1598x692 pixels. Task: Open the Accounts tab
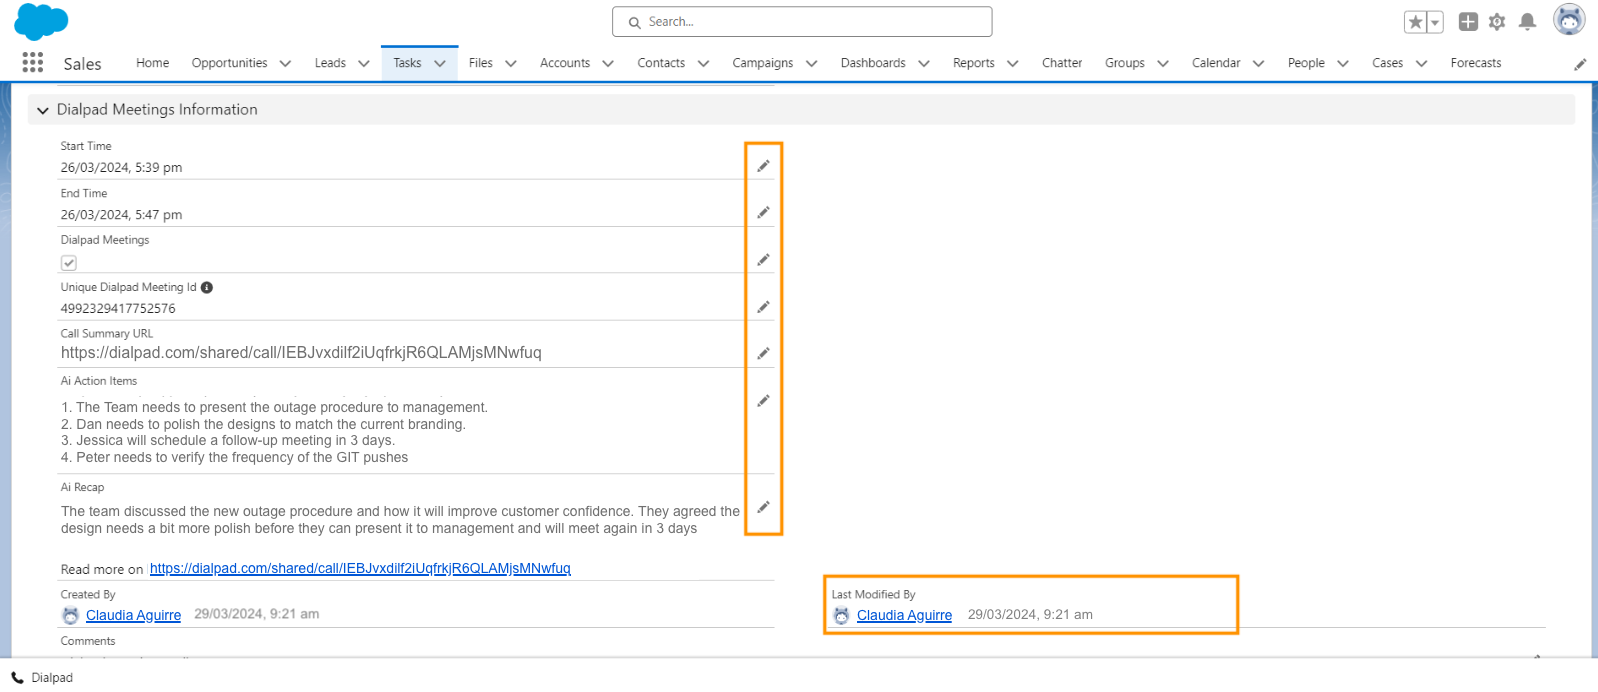tap(565, 63)
